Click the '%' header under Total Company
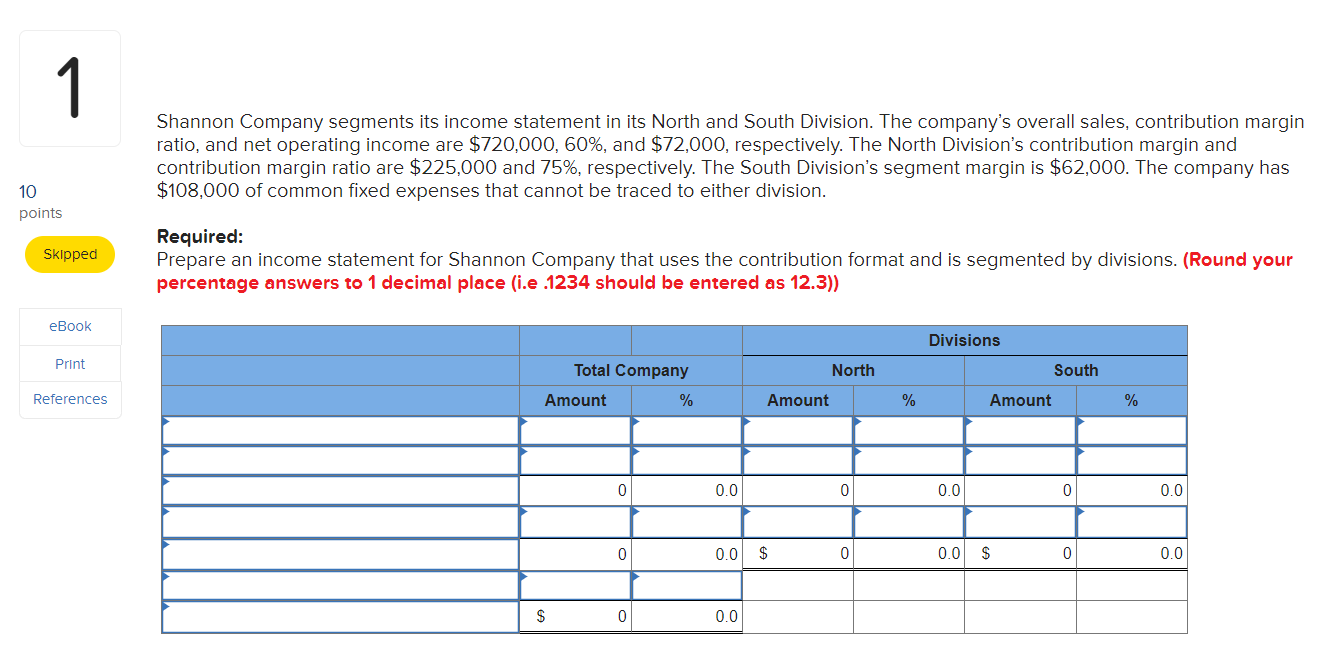The width and height of the screenshot is (1320, 648). (x=687, y=400)
